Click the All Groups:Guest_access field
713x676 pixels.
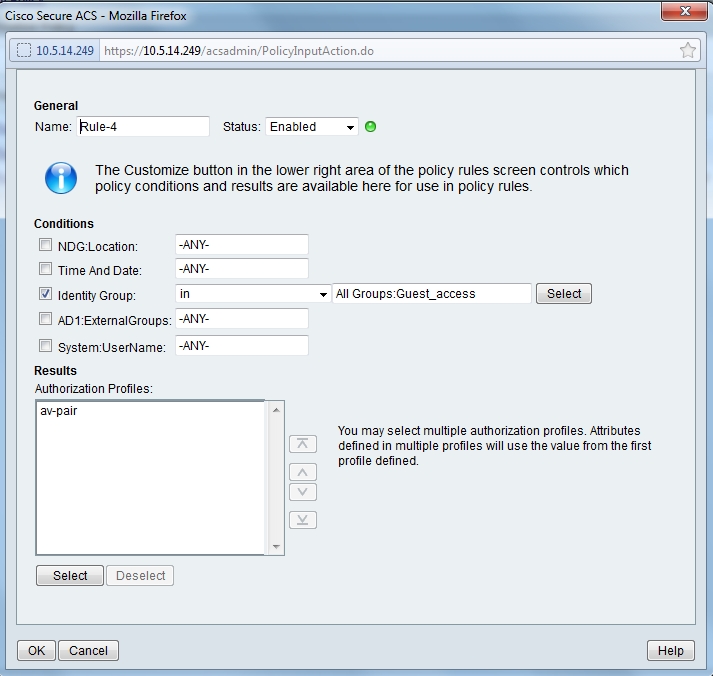[x=432, y=294]
